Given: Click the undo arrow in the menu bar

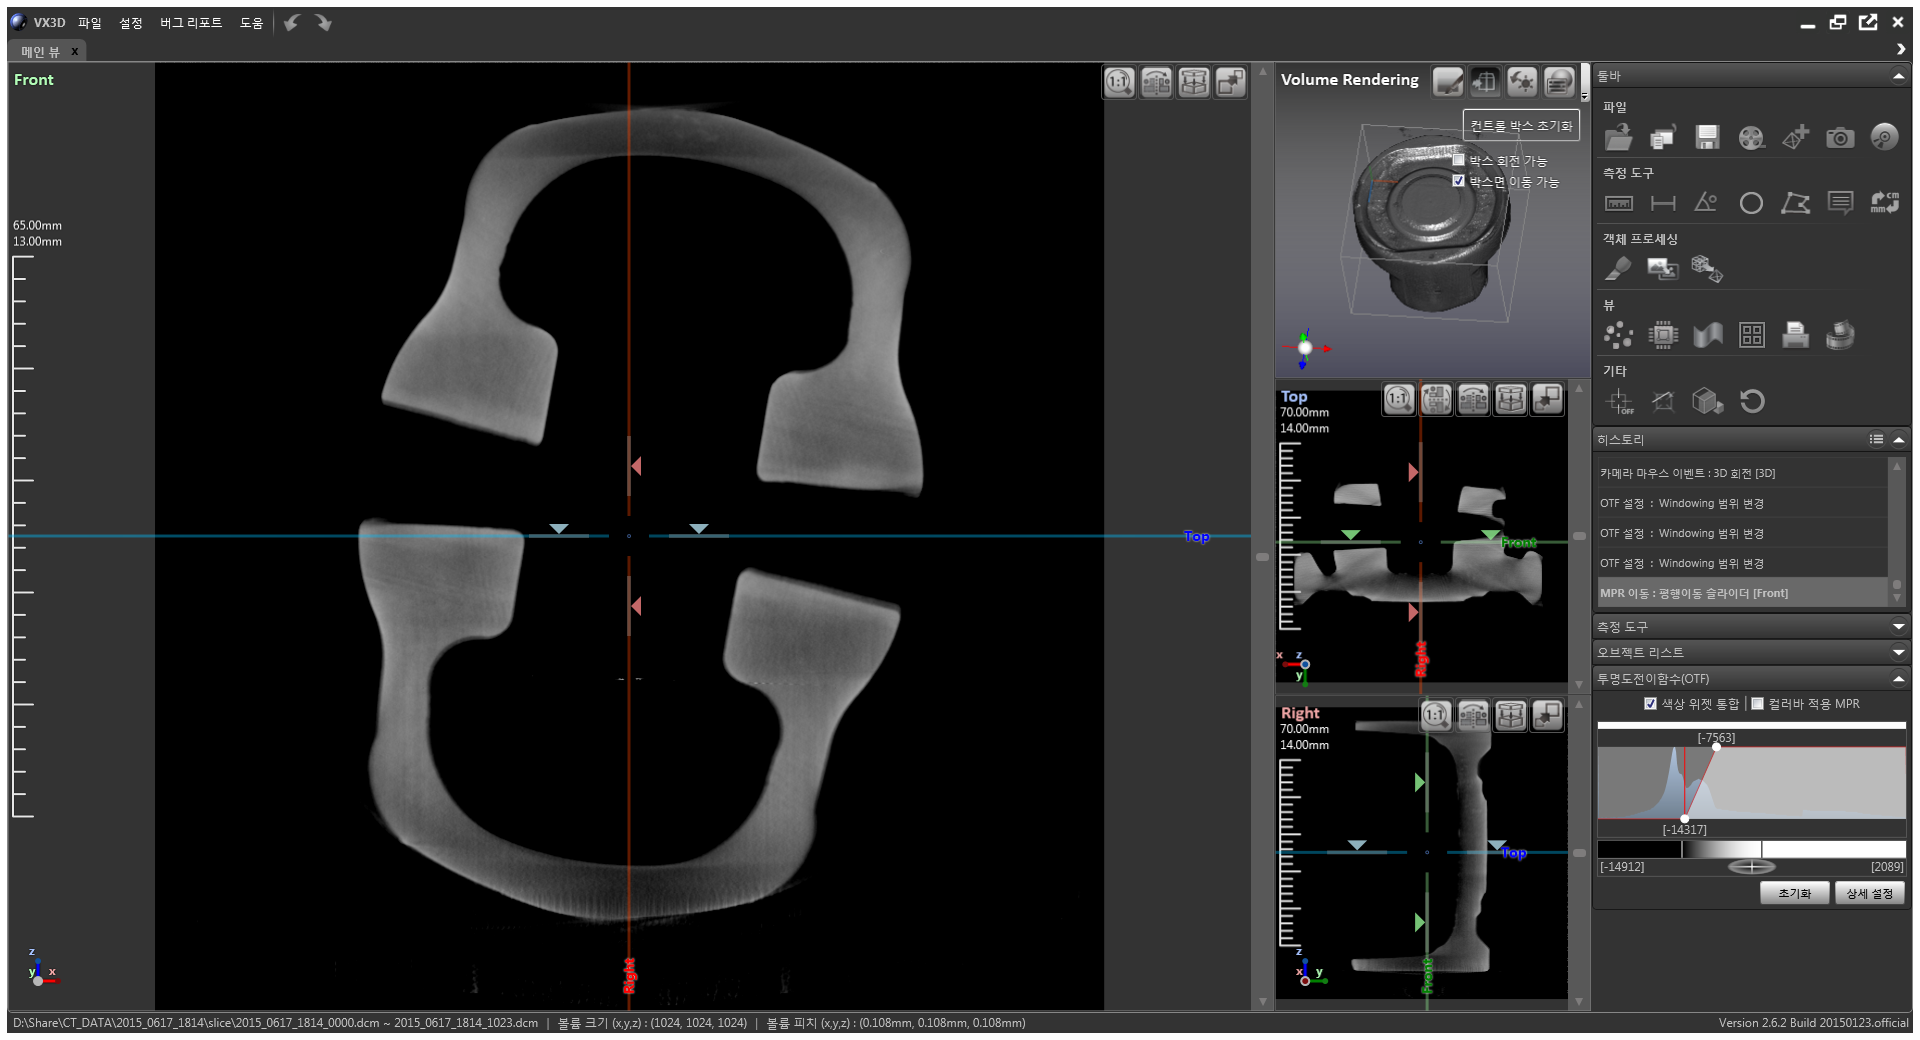Looking at the screenshot, I should pos(291,22).
